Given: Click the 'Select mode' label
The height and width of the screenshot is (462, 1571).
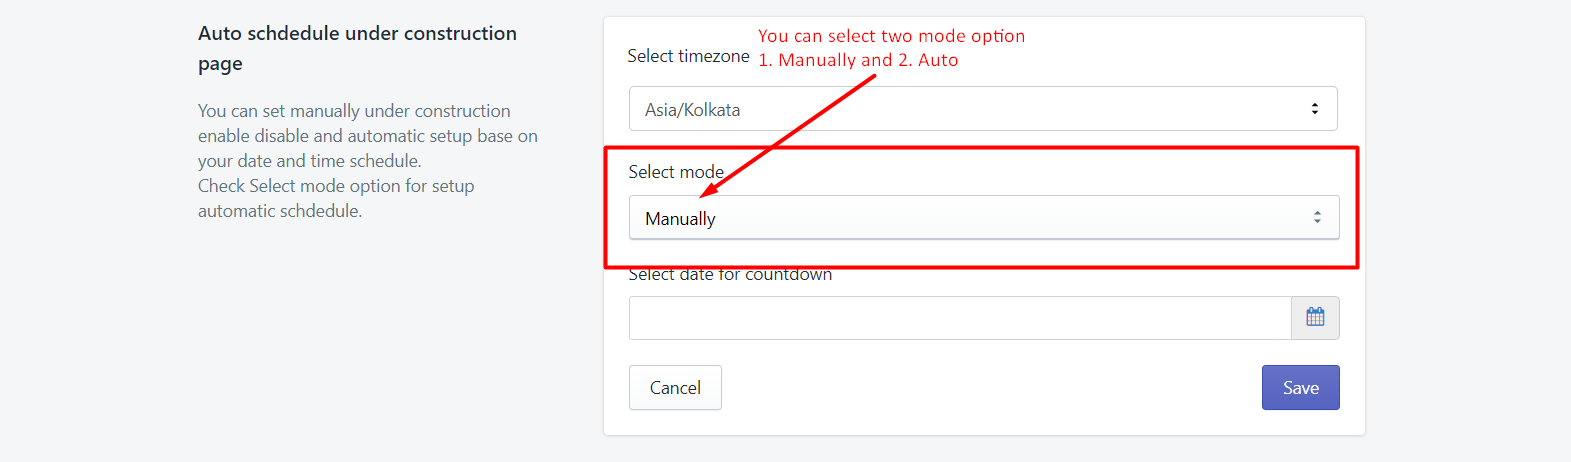Looking at the screenshot, I should tap(676, 172).
